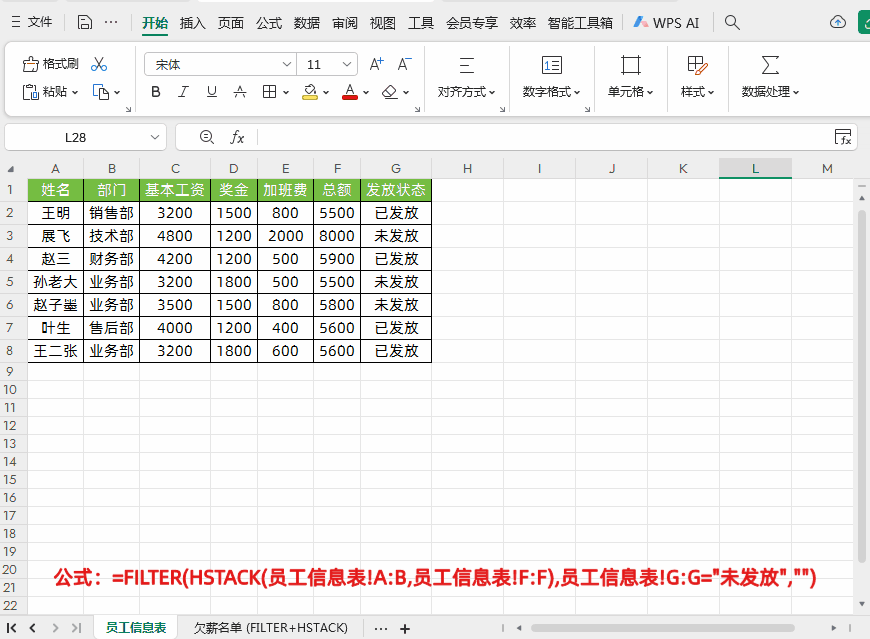870x639 pixels.
Task: Click the search magnifier icon
Action: tap(732, 23)
